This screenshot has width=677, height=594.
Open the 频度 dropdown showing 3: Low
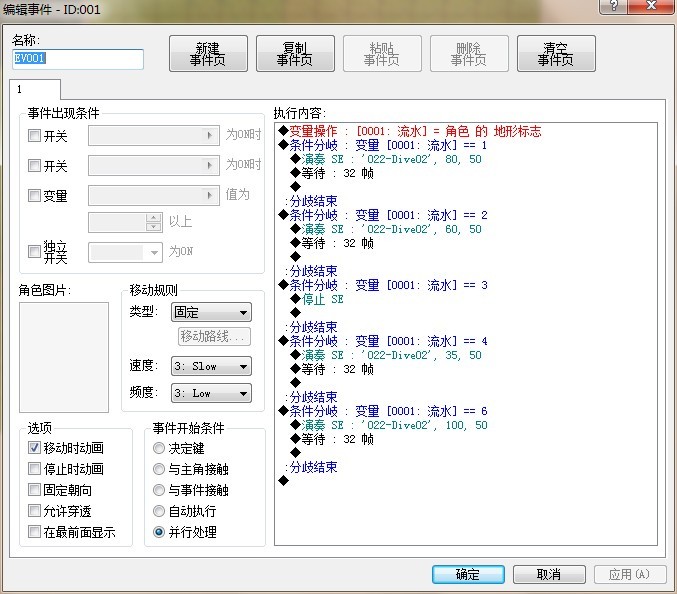pos(211,393)
